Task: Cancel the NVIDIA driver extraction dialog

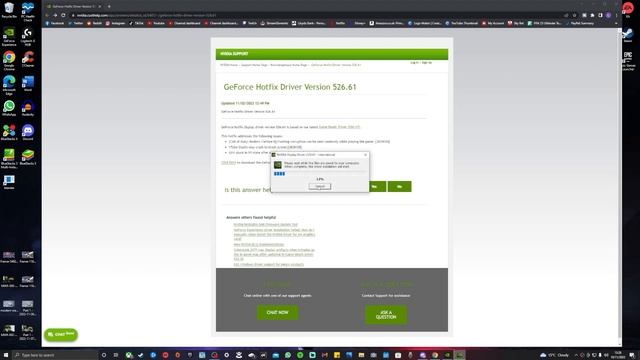Action: pyautogui.click(x=320, y=187)
